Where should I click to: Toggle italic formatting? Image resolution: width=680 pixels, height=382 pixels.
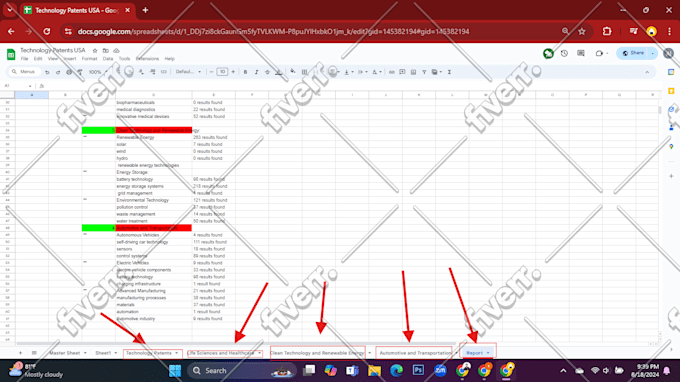click(256, 72)
